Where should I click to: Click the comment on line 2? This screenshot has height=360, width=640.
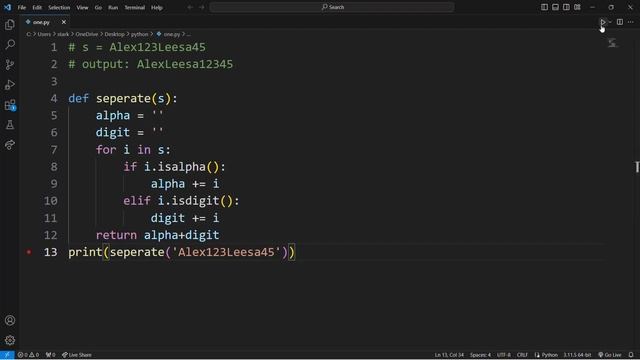[151, 64]
